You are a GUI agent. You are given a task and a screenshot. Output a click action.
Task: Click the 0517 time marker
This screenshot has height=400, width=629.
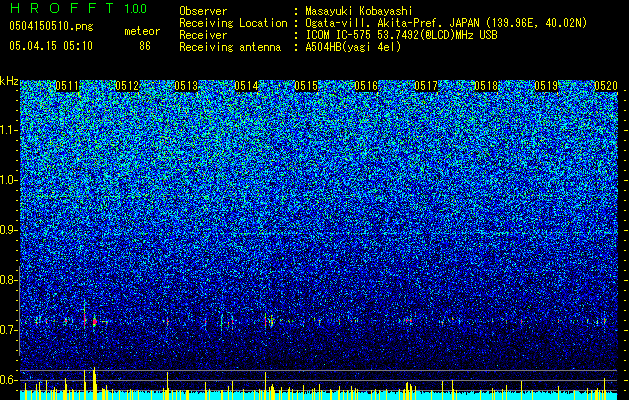click(x=426, y=86)
